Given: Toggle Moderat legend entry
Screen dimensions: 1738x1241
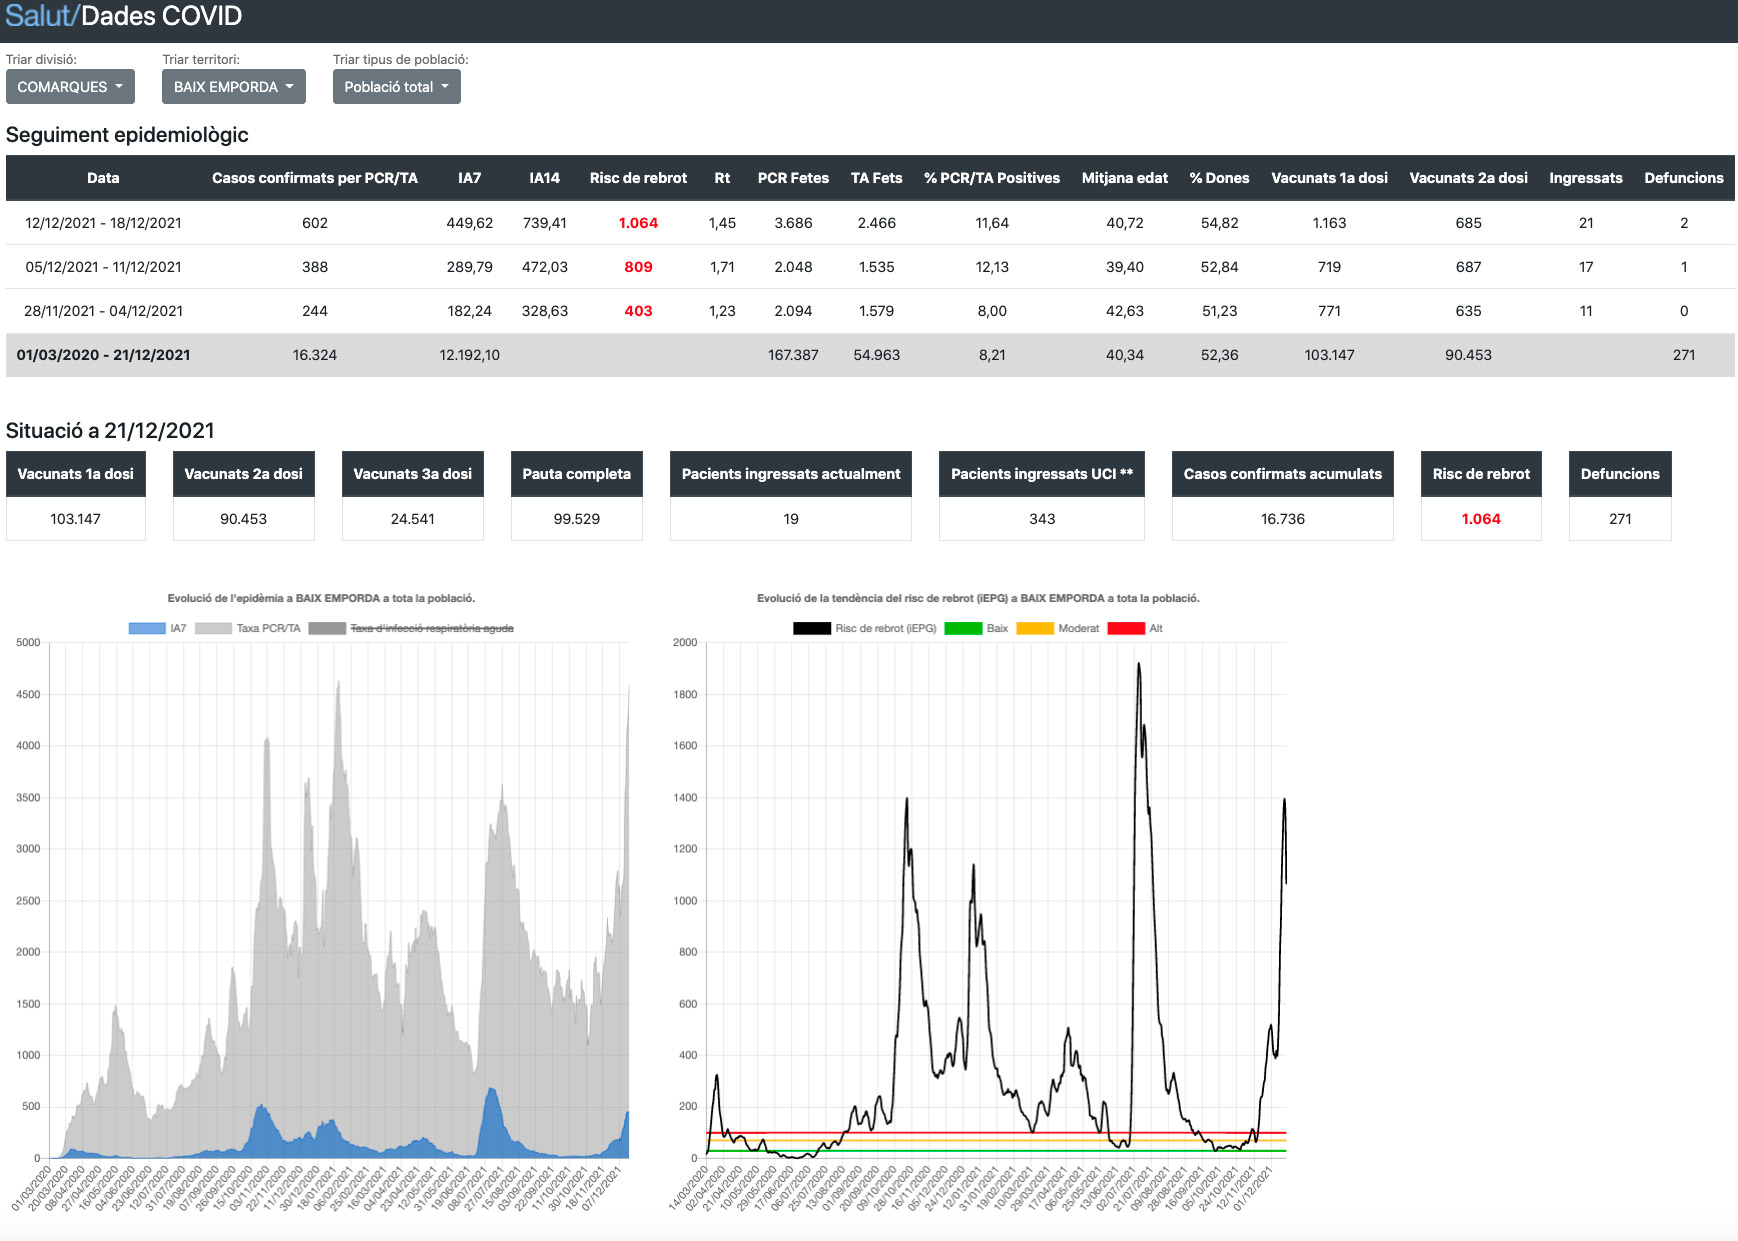Looking at the screenshot, I should (1058, 628).
